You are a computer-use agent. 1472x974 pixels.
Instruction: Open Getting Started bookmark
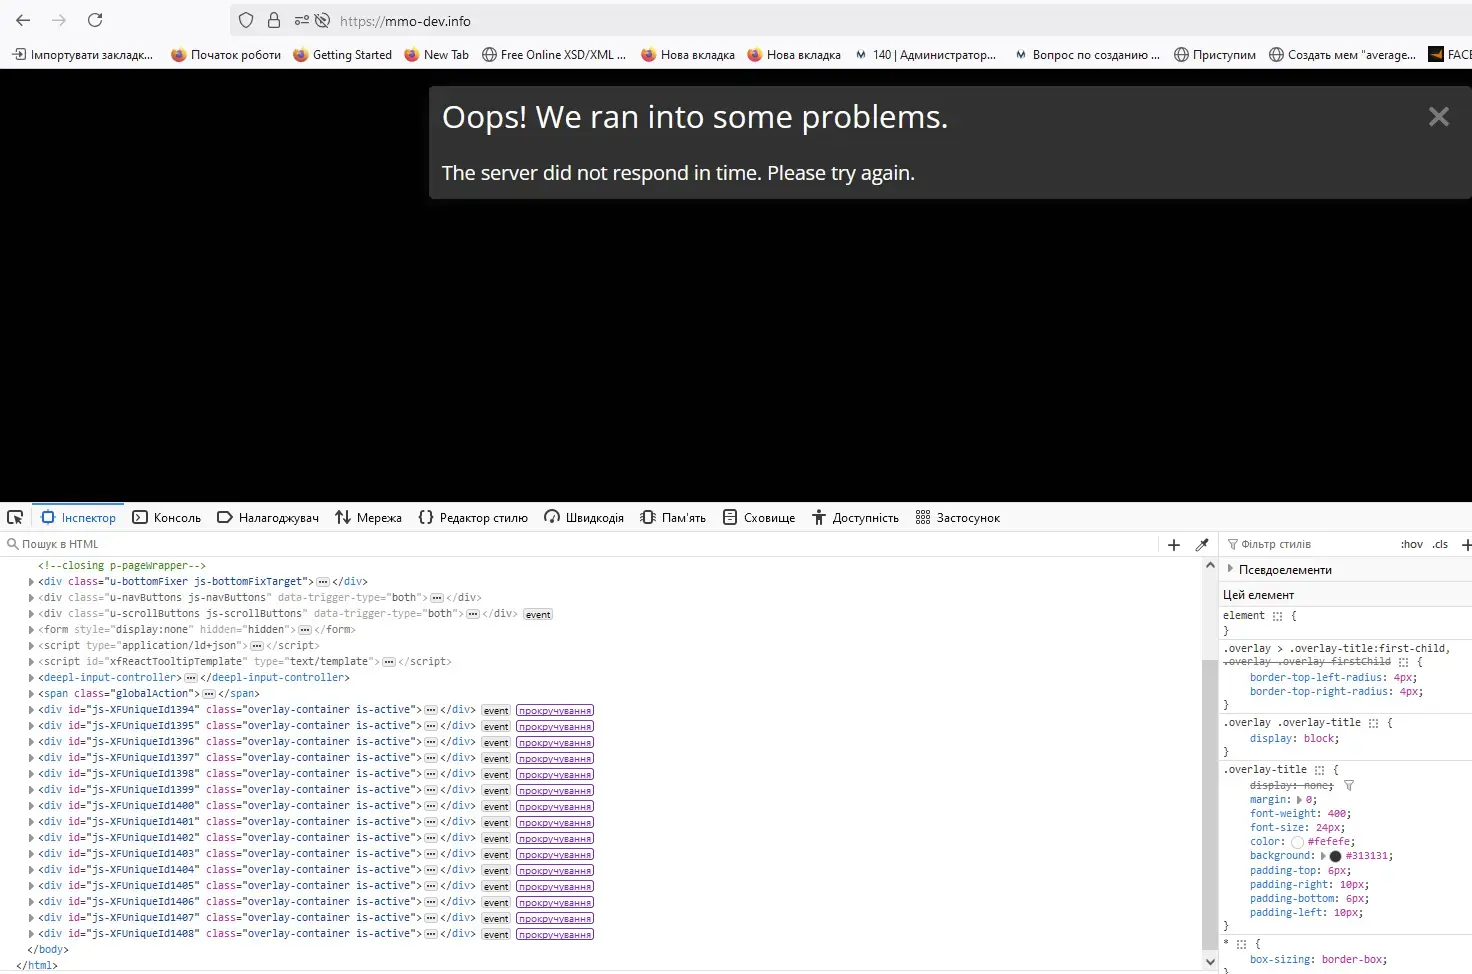click(x=343, y=55)
